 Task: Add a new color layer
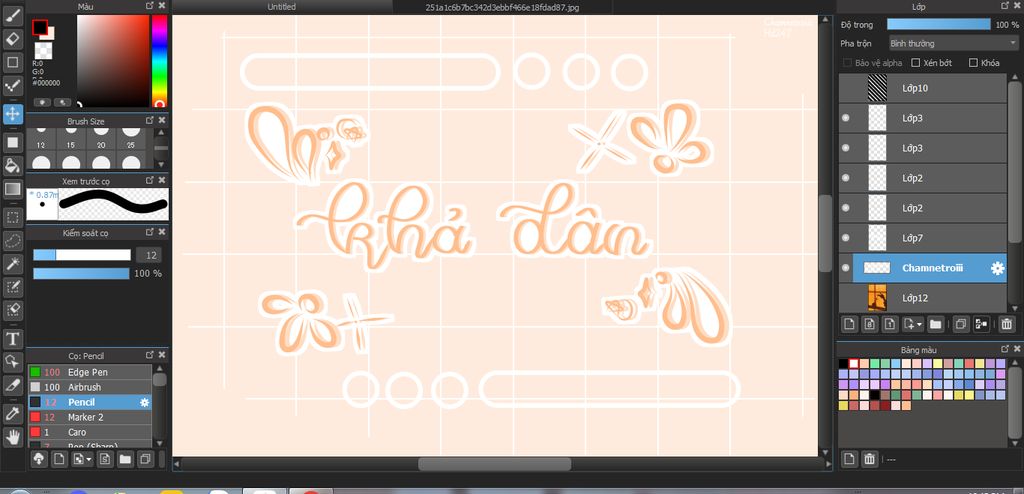click(x=849, y=323)
